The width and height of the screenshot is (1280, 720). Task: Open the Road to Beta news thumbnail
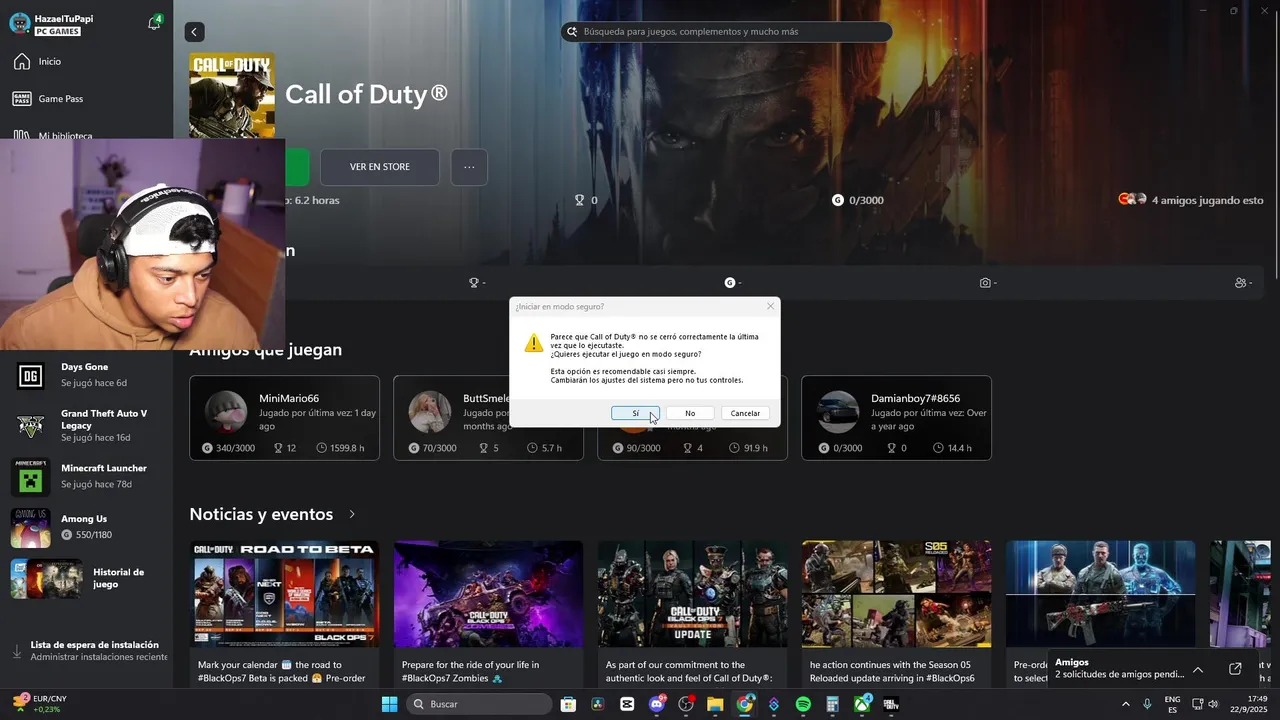(x=284, y=594)
